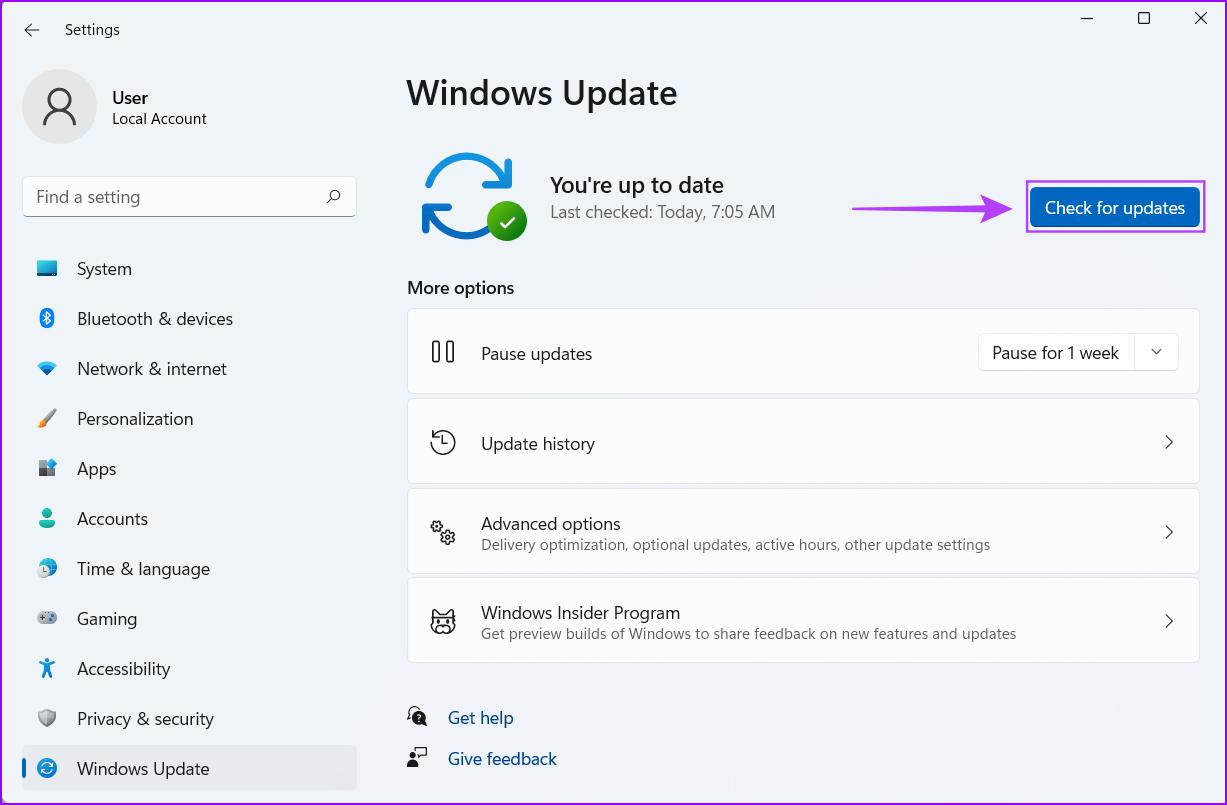Open the Get help link
The image size is (1227, 805).
tap(480, 718)
